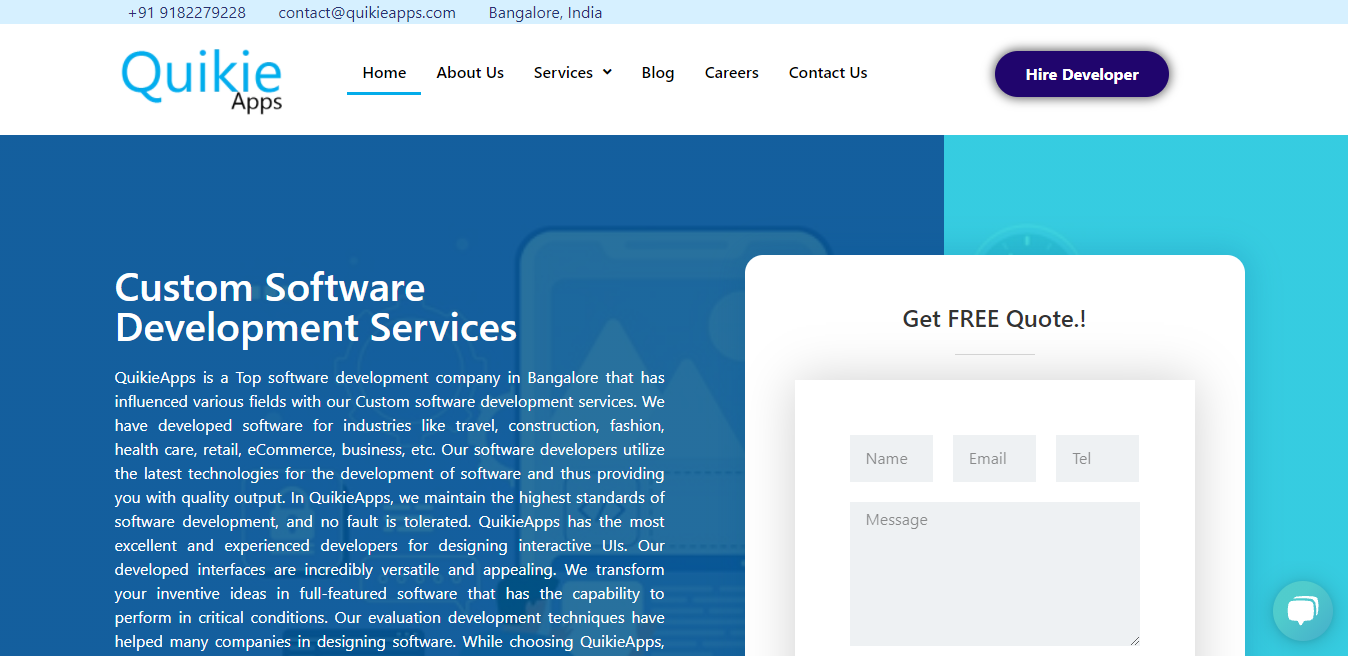
Task: Click the phone number +91 9182279228
Action: click(x=187, y=13)
